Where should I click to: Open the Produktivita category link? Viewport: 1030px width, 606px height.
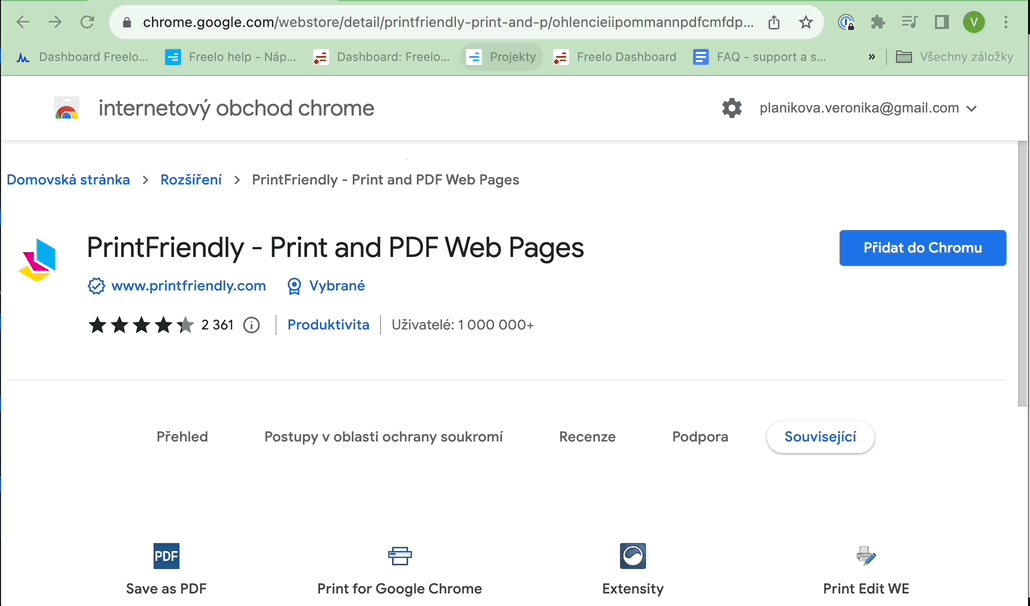coord(328,325)
